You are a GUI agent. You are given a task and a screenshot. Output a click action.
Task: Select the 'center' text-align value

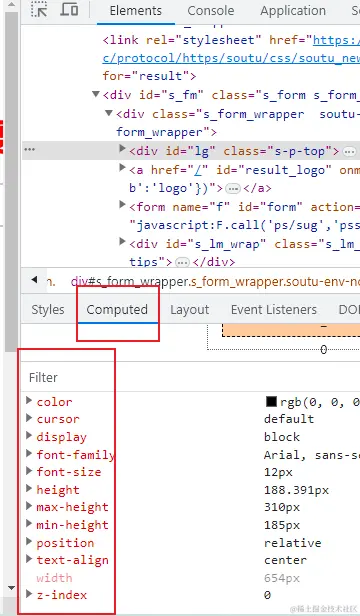pos(285,560)
